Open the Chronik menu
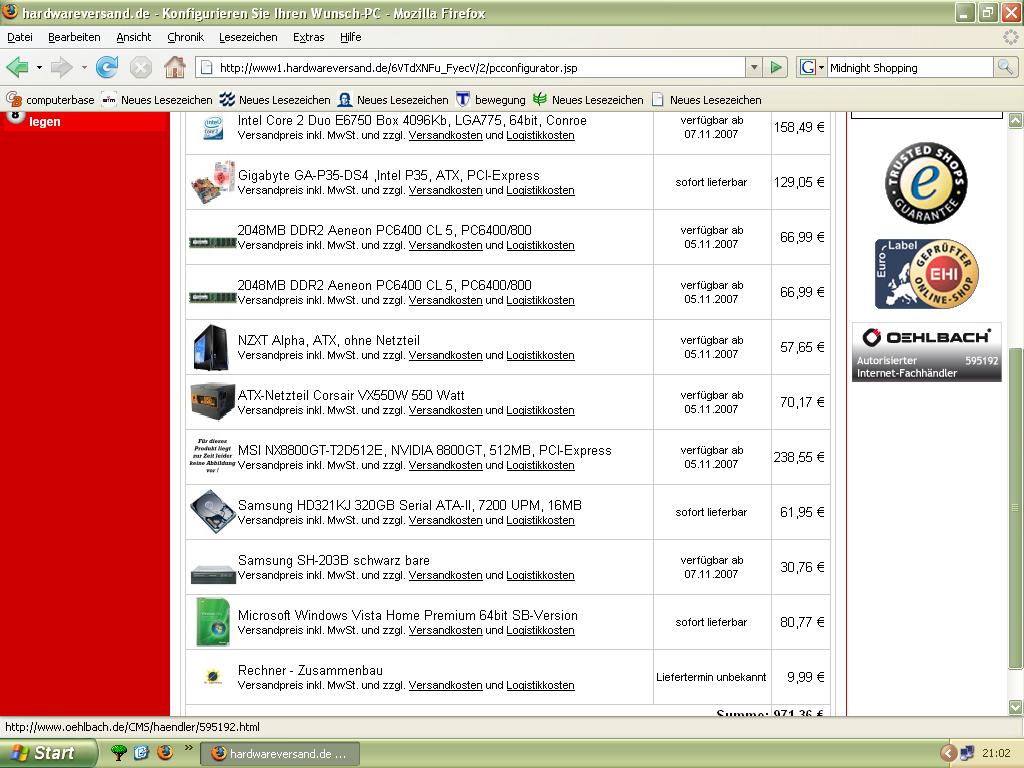Viewport: 1024px width, 768px height. point(185,37)
